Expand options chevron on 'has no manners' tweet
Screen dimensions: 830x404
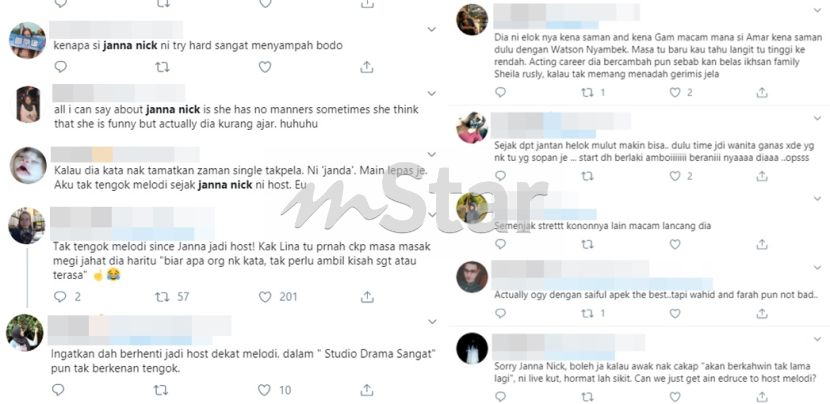tap(431, 93)
